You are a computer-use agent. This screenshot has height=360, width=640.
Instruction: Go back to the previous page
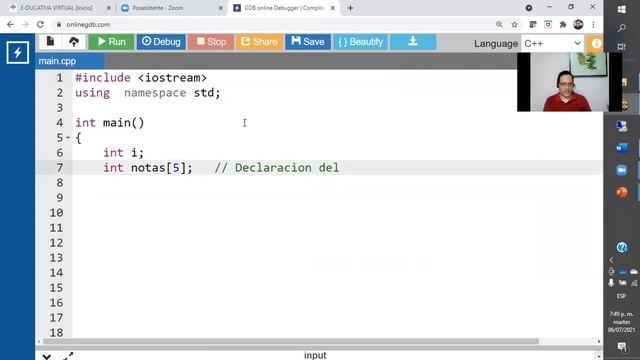click(x=10, y=24)
